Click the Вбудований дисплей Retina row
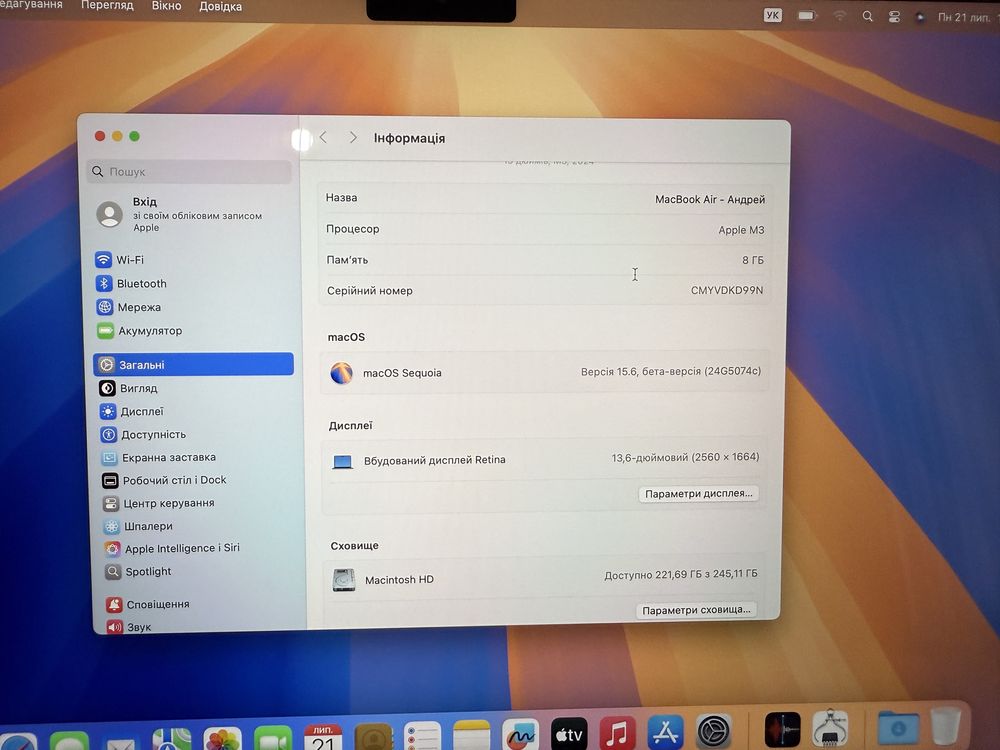 [x=544, y=459]
